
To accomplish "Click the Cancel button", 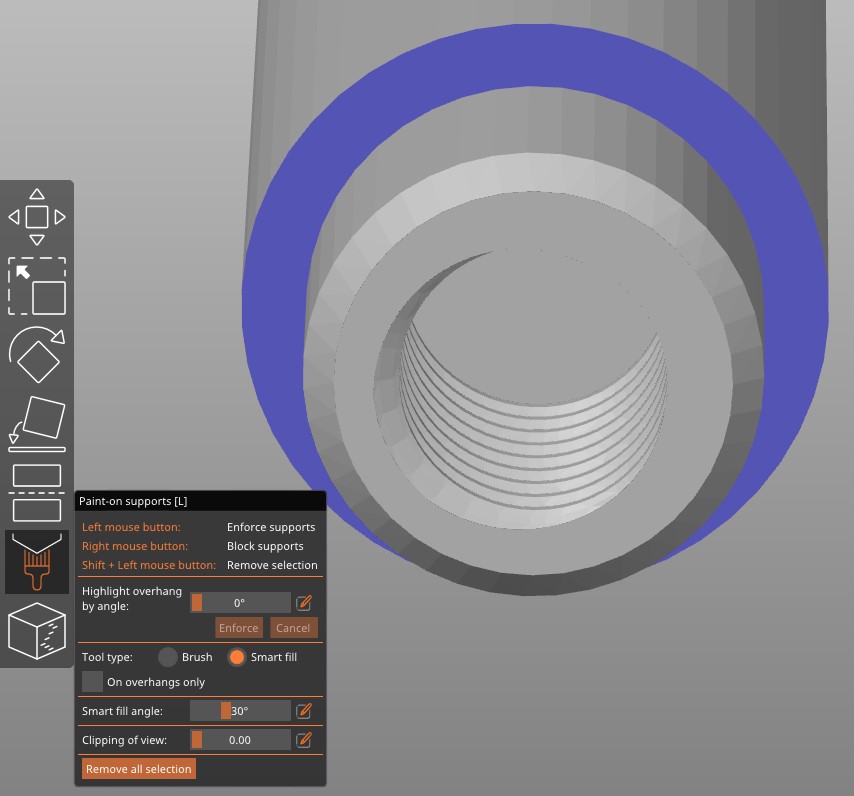I will [293, 628].
